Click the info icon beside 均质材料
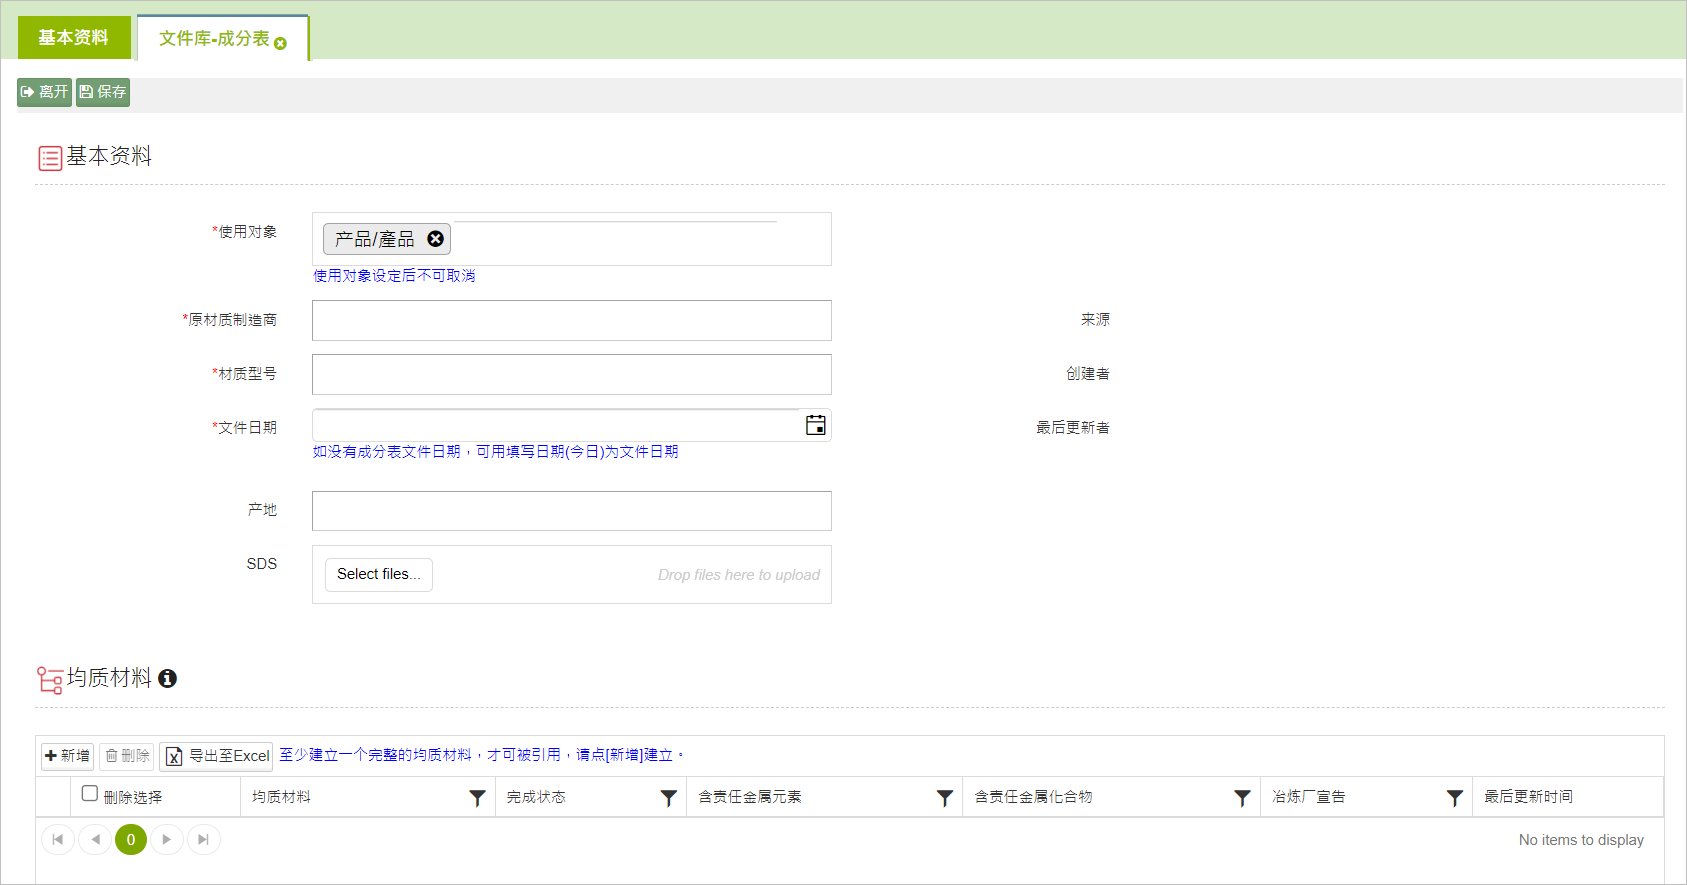Image resolution: width=1687 pixels, height=885 pixels. point(168,679)
